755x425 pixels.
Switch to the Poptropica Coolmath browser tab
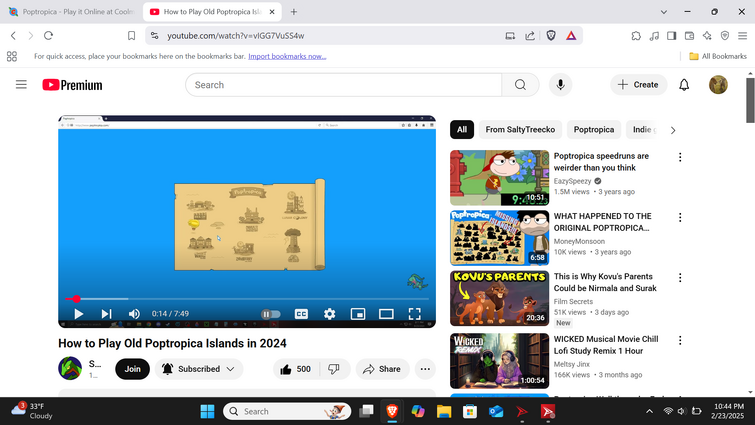pos(71,12)
